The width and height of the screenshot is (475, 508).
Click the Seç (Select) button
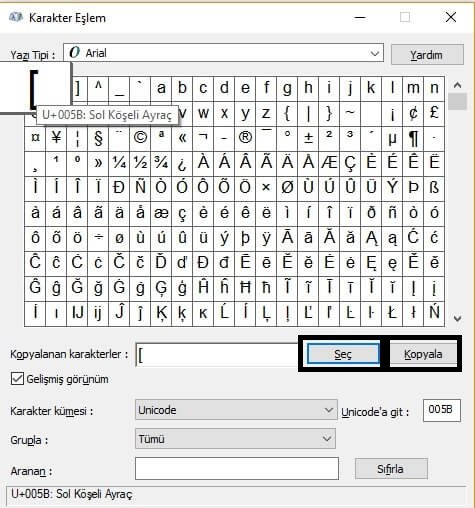[x=343, y=354]
